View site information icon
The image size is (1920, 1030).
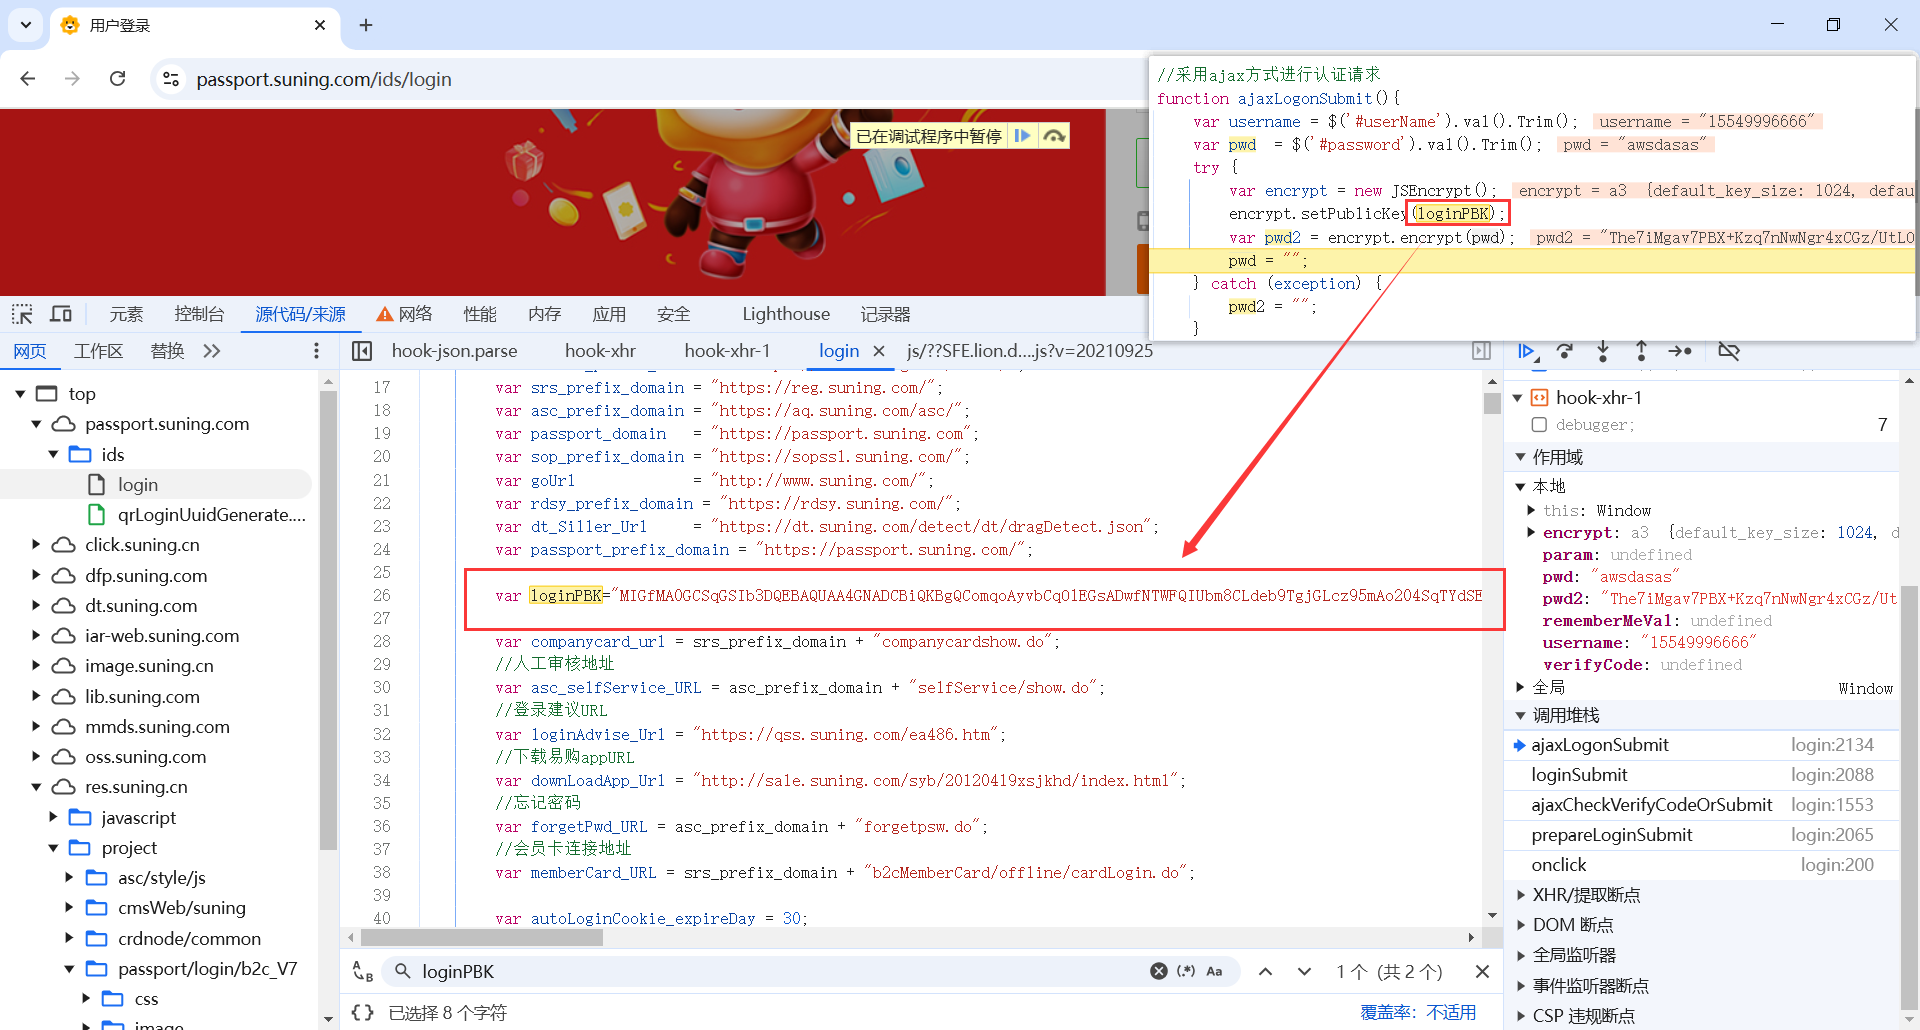(x=171, y=79)
